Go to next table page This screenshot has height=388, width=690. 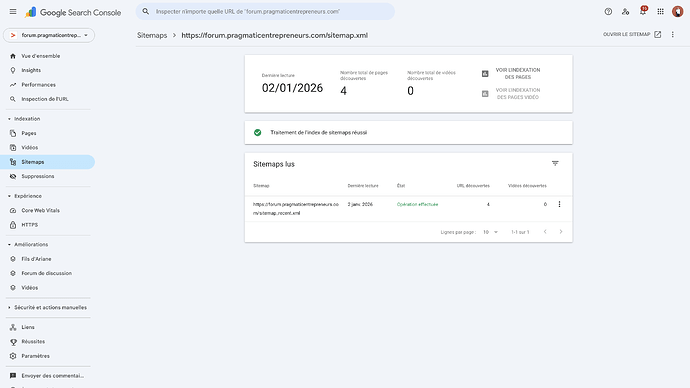coord(561,232)
